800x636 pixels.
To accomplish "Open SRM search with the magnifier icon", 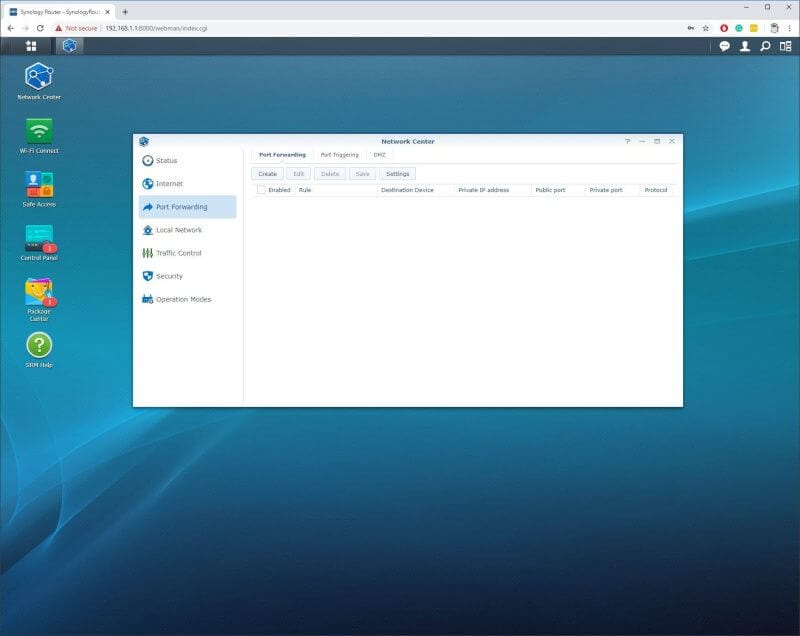I will tap(766, 44).
